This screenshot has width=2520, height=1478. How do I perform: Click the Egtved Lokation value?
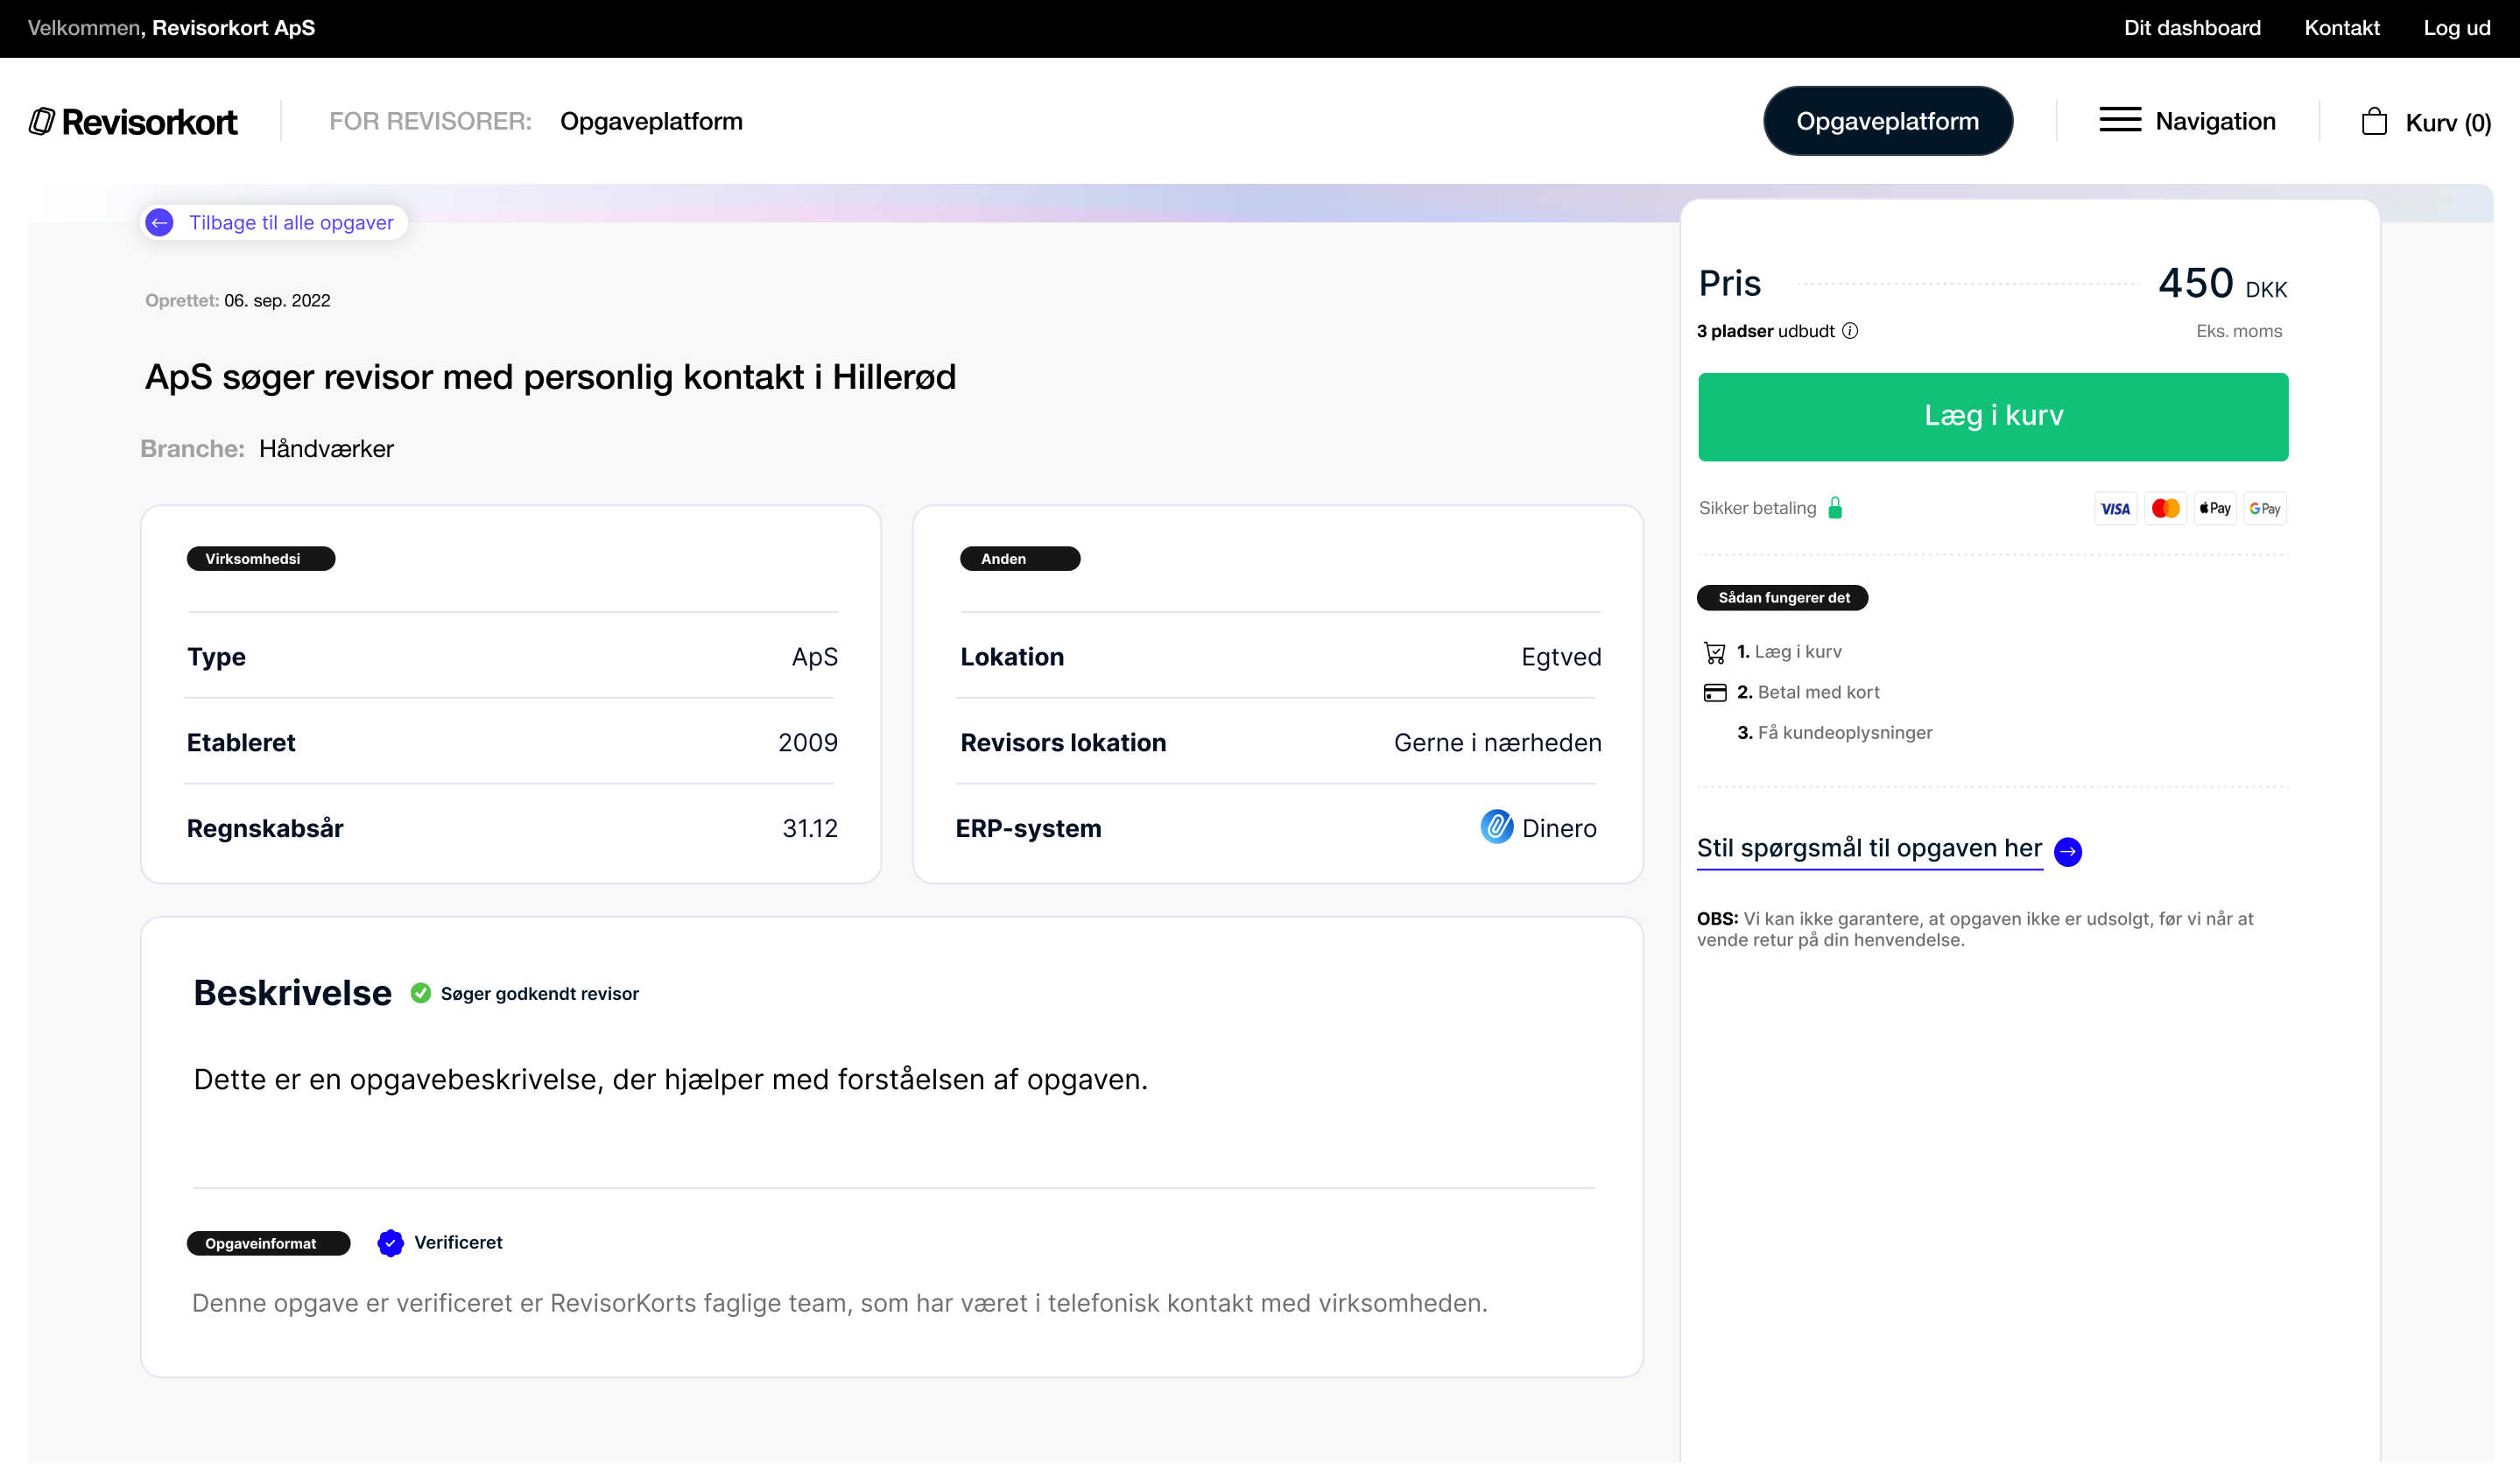coord(1561,657)
